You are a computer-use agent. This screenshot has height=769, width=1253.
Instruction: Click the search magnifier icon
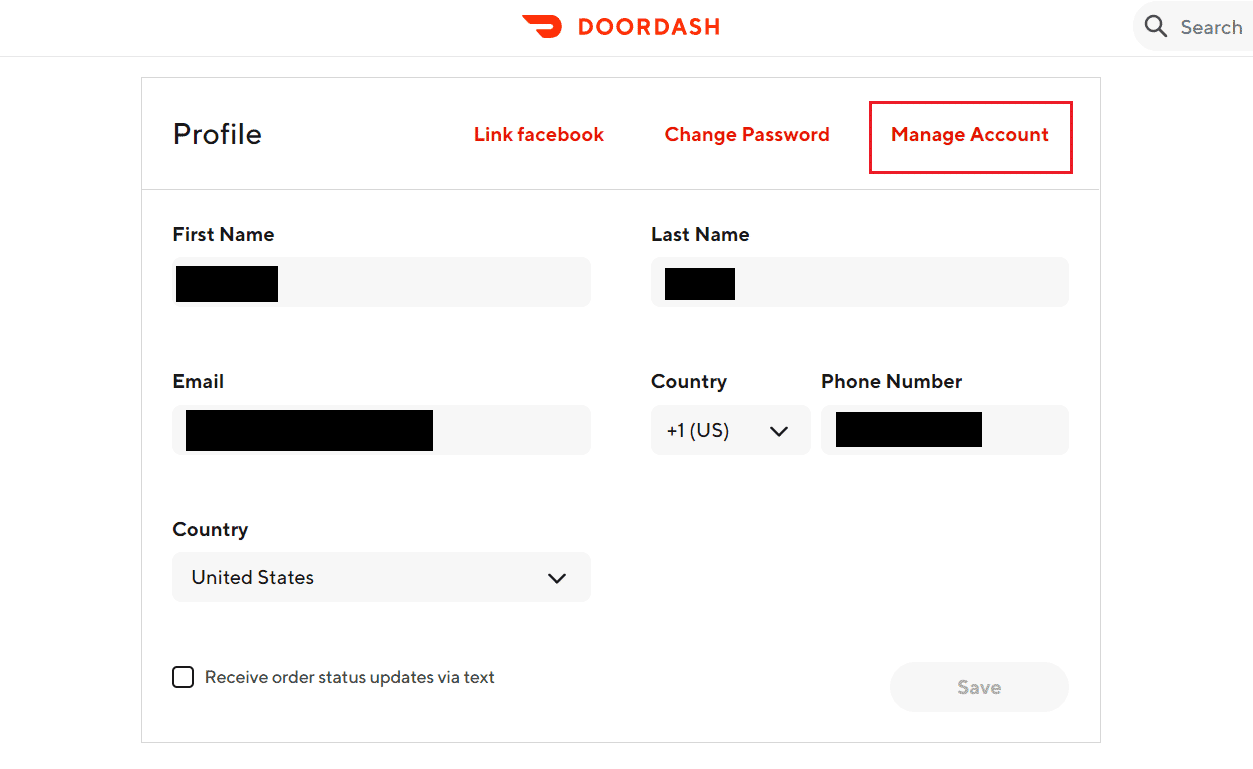pyautogui.click(x=1156, y=27)
